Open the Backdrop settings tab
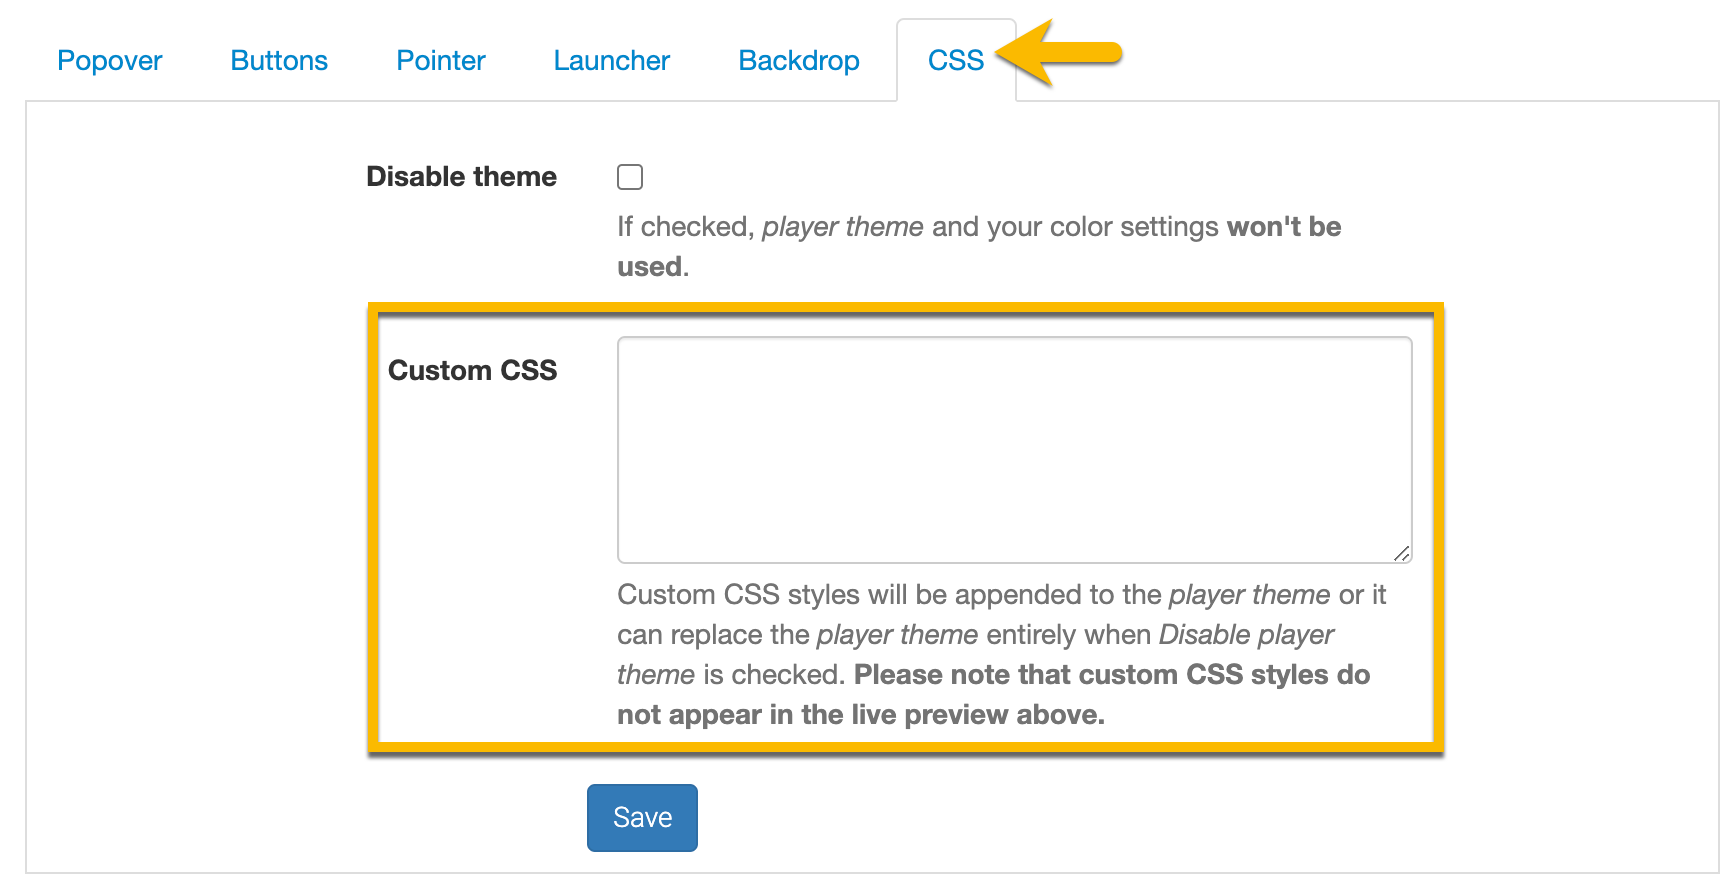1736x888 pixels. point(799,61)
